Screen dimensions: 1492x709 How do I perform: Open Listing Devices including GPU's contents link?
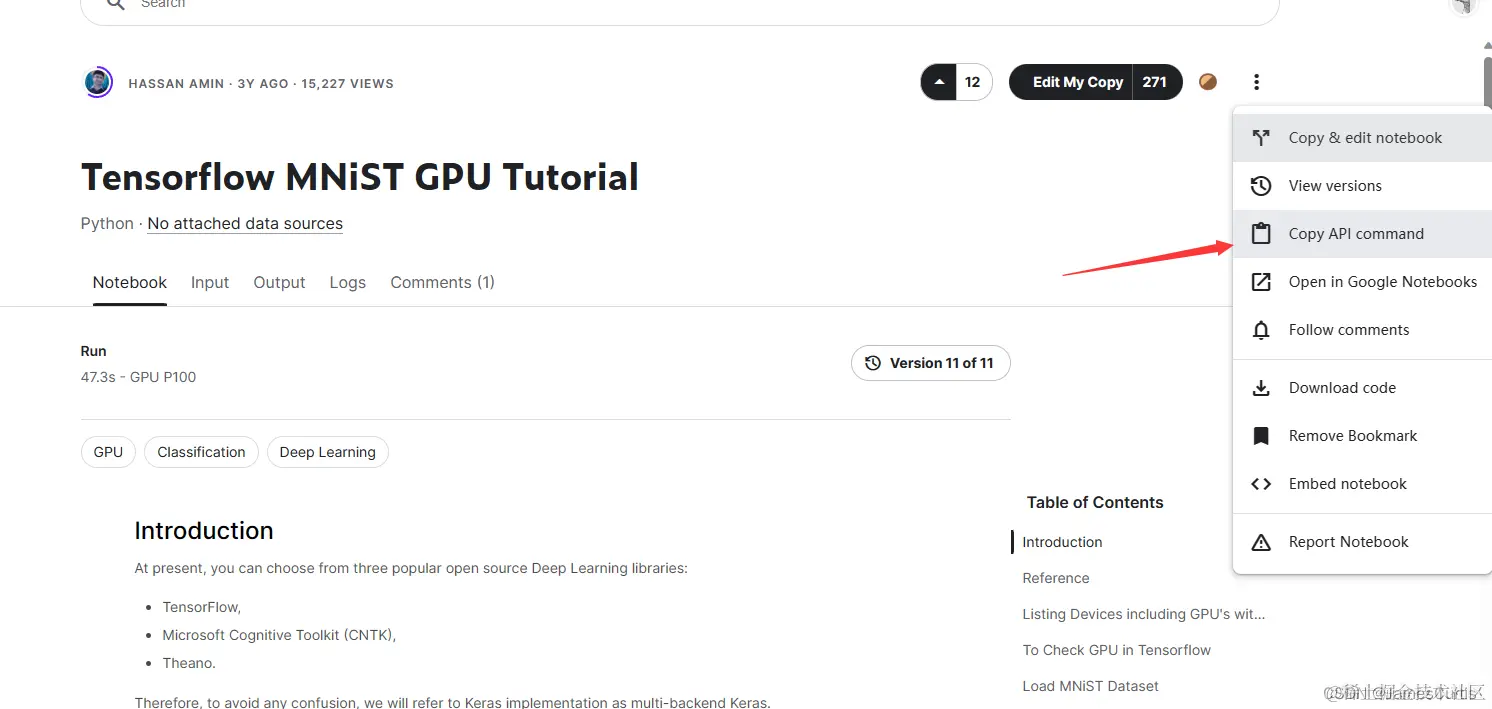1144,614
